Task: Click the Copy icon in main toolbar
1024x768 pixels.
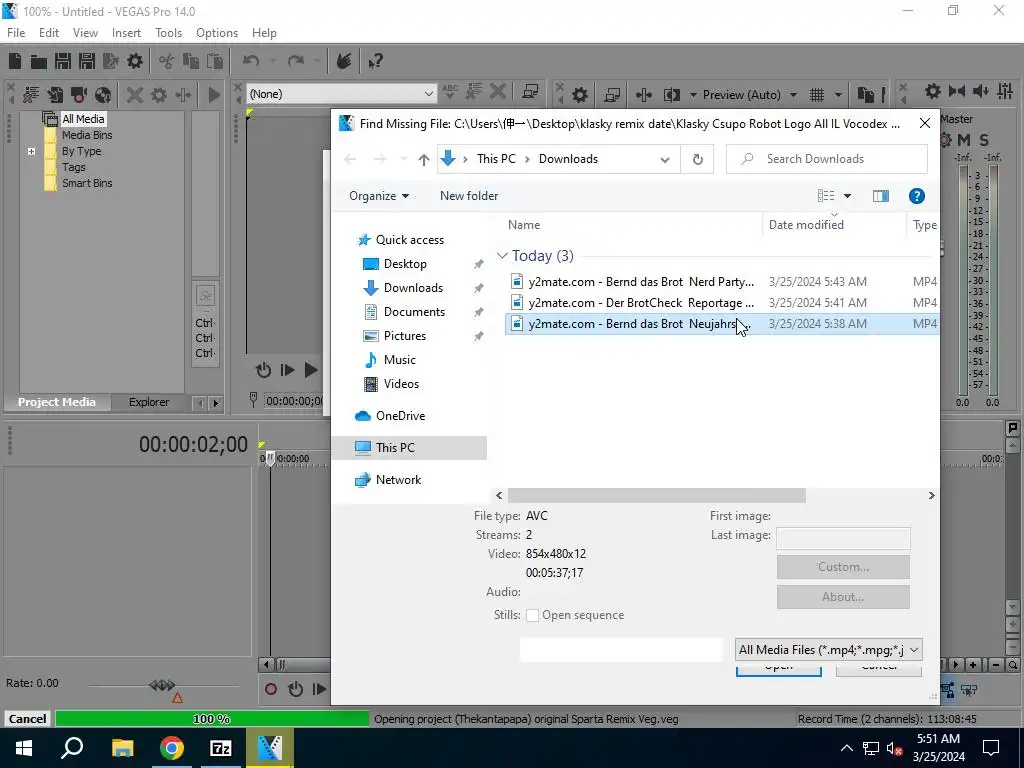Action: coord(191,61)
